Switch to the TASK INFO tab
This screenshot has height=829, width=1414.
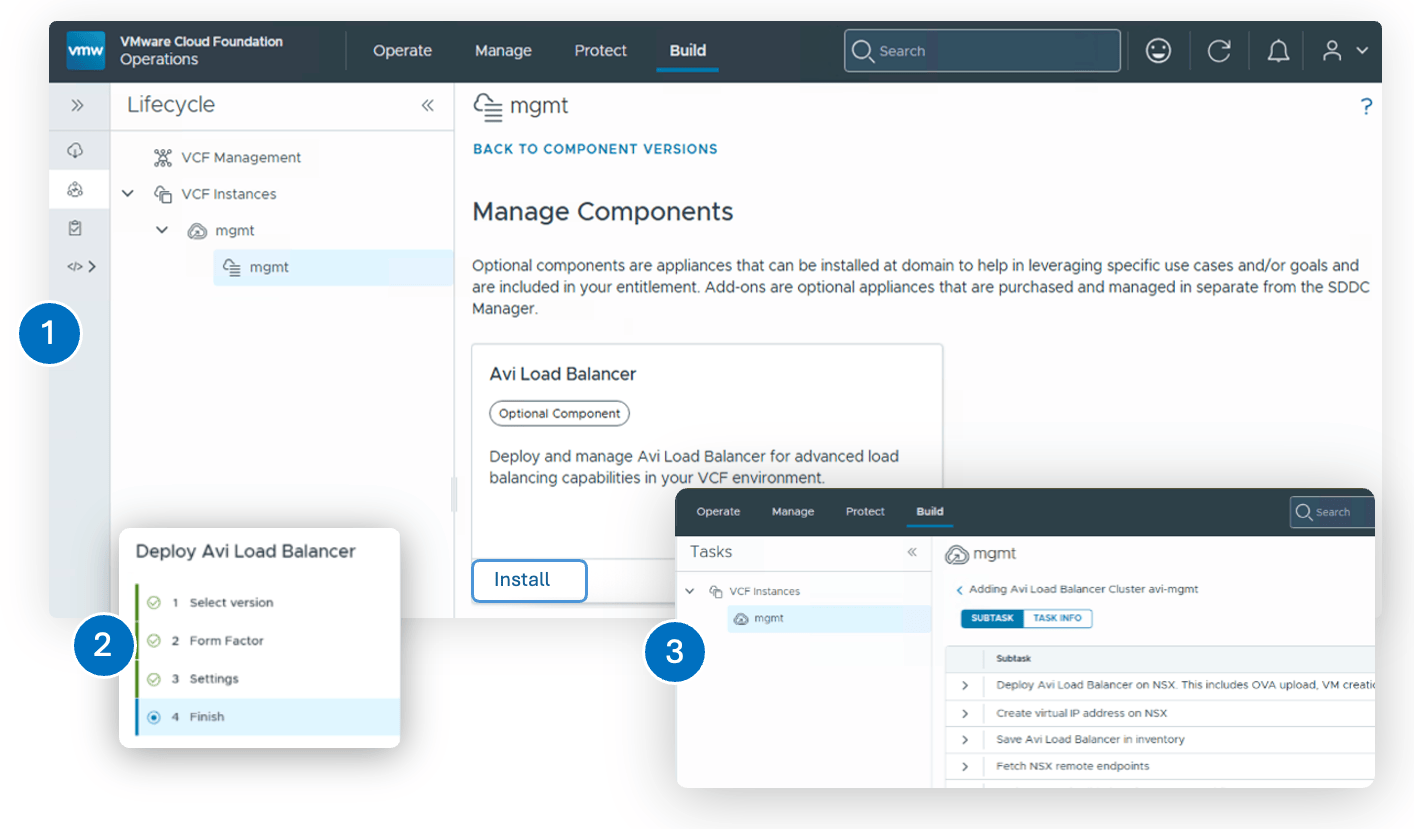pos(1058,618)
